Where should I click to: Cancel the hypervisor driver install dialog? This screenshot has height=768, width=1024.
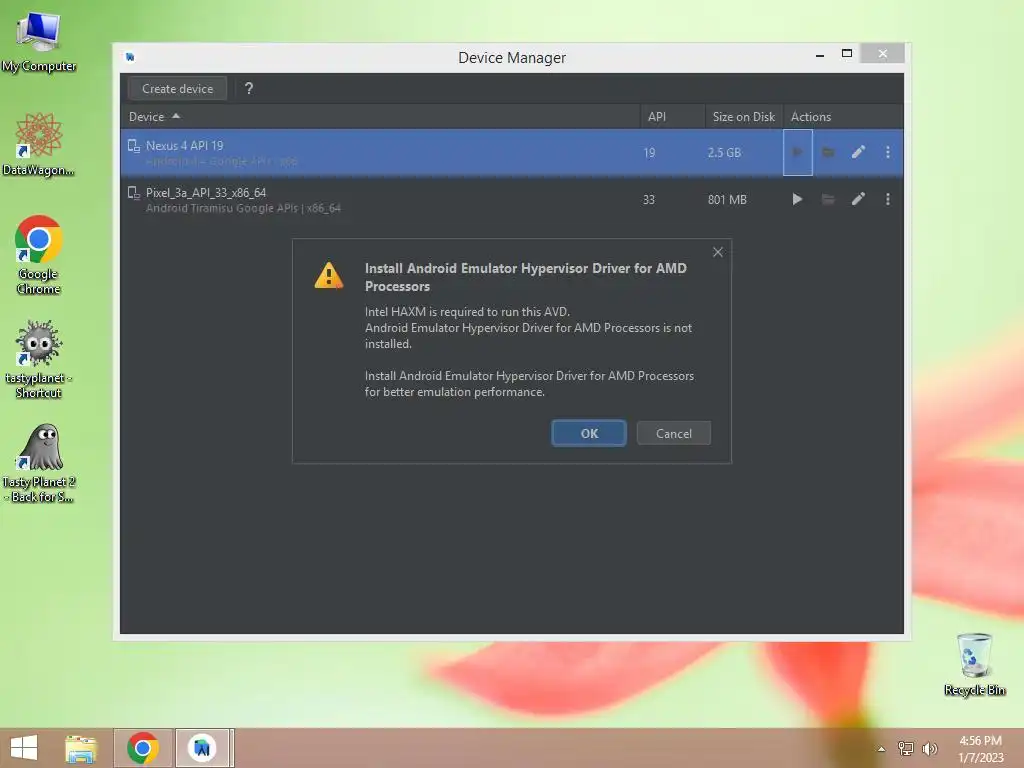click(673, 434)
